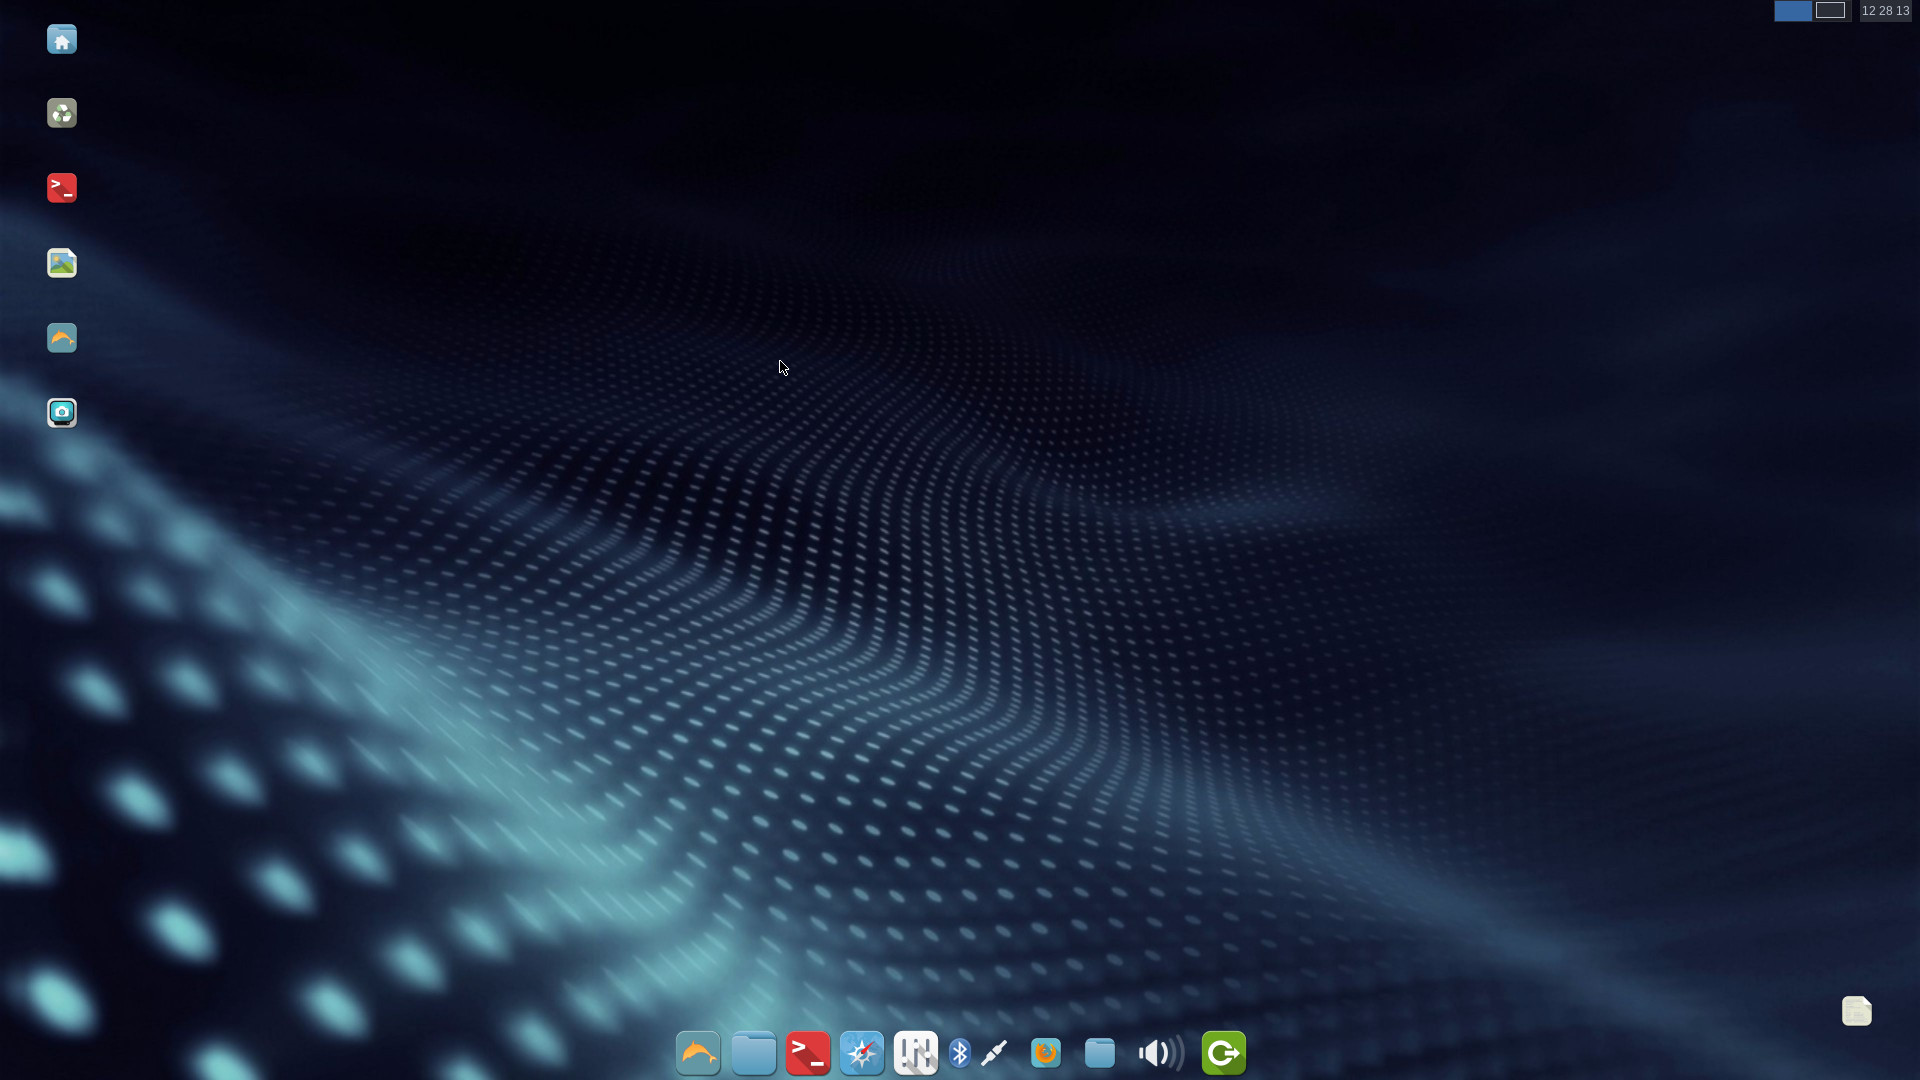Viewport: 1920px width, 1080px height.
Task: Launch Firefox from the dock
Action: (1046, 1053)
